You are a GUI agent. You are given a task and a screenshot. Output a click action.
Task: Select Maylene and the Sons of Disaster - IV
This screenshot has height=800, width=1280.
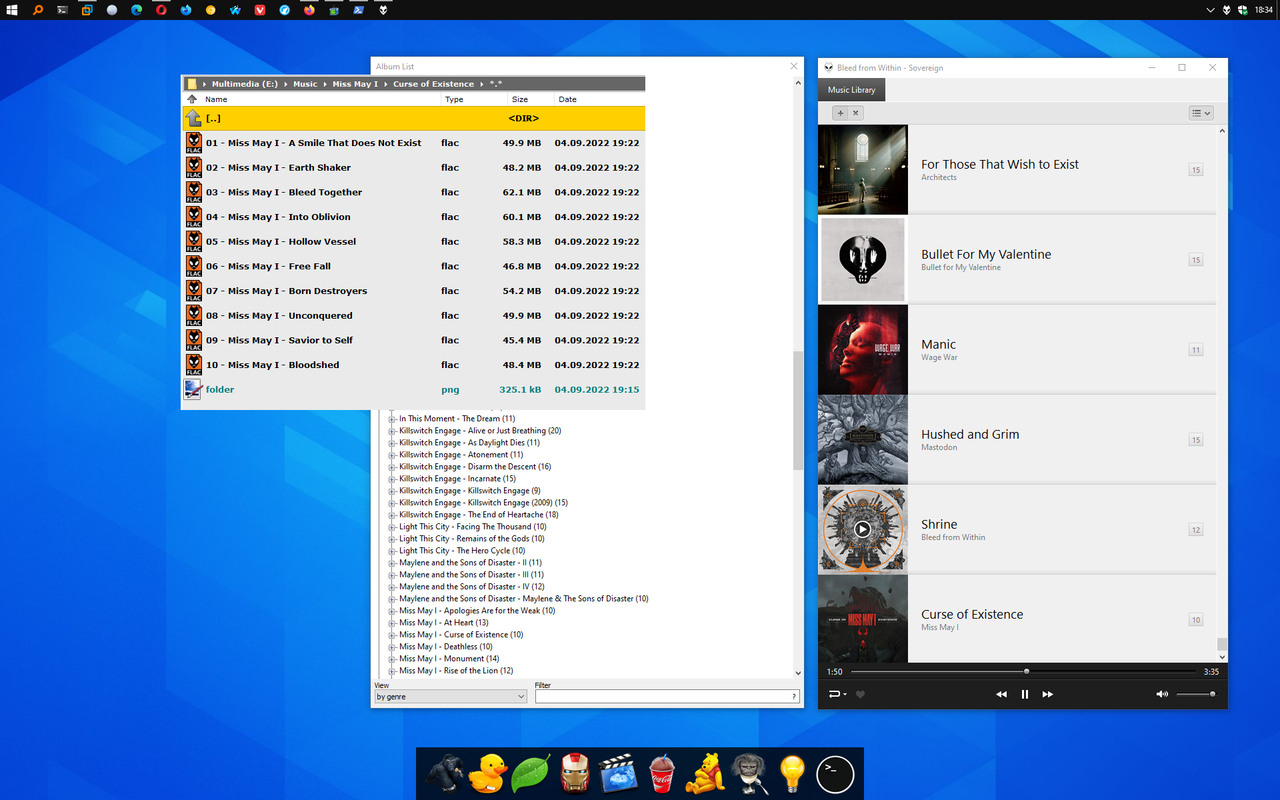click(x=471, y=587)
